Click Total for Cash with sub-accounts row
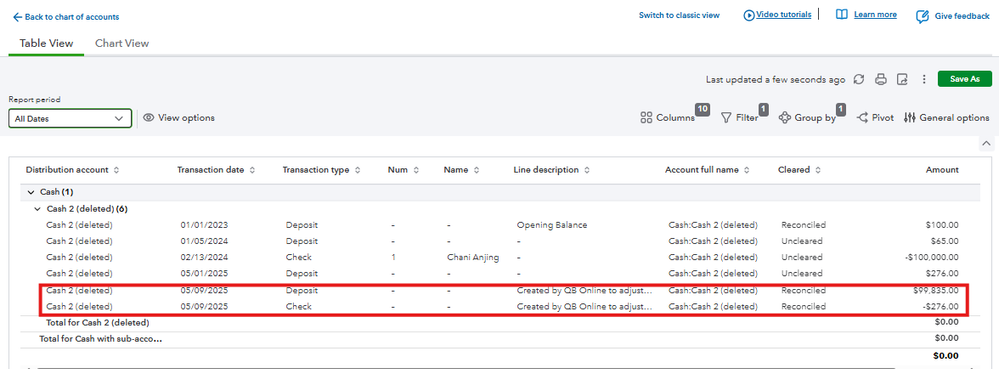The height and width of the screenshot is (369, 999). (500, 338)
